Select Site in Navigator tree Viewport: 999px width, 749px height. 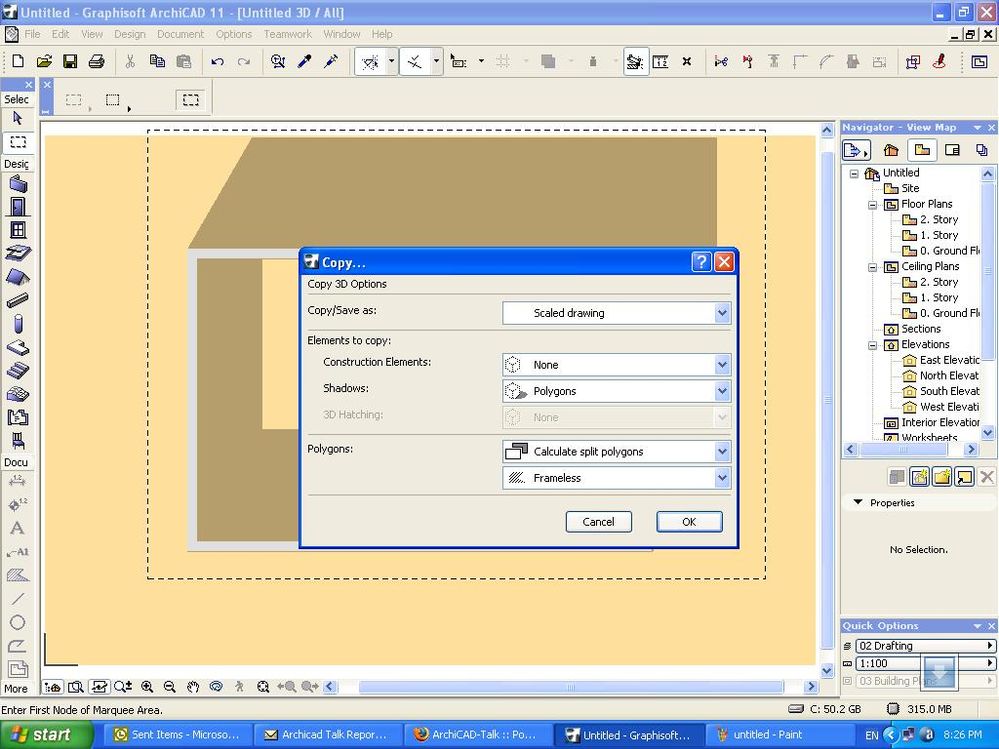(902, 189)
